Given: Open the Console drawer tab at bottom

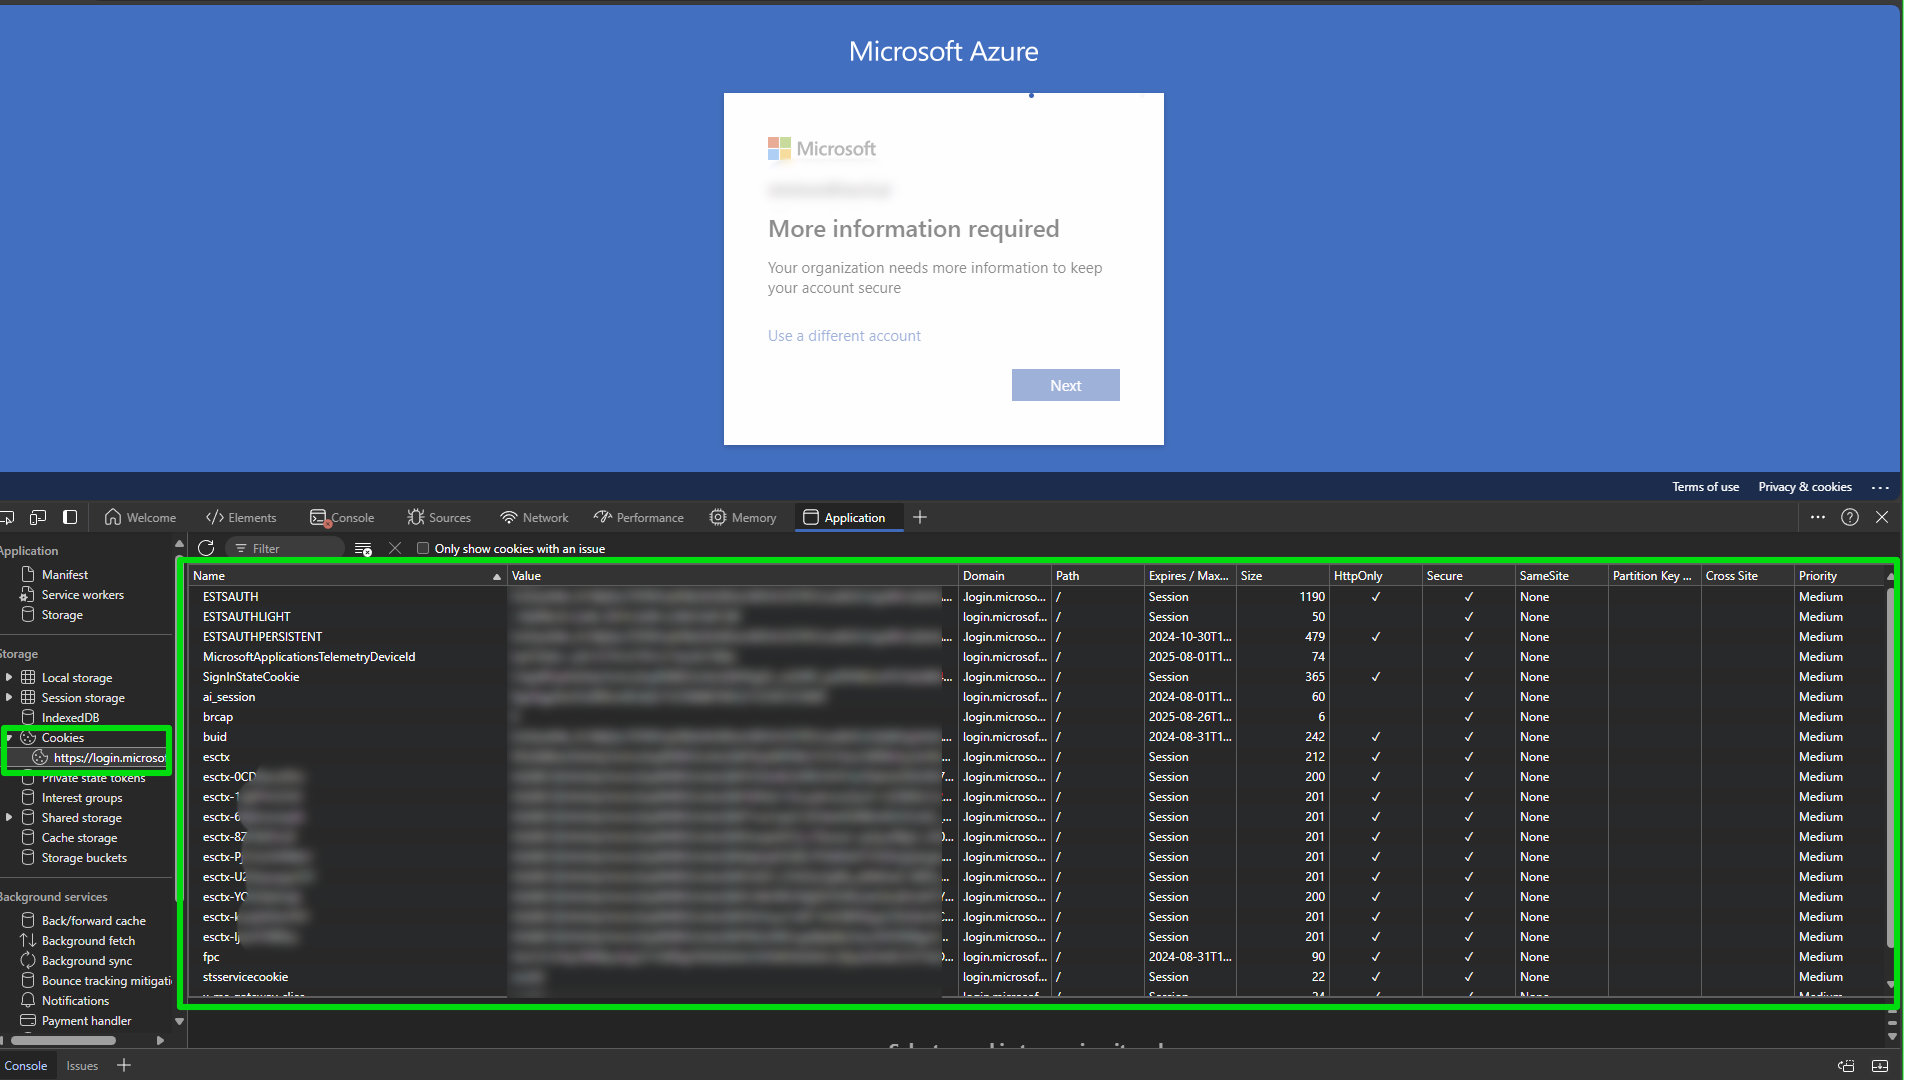Looking at the screenshot, I should click(26, 1066).
